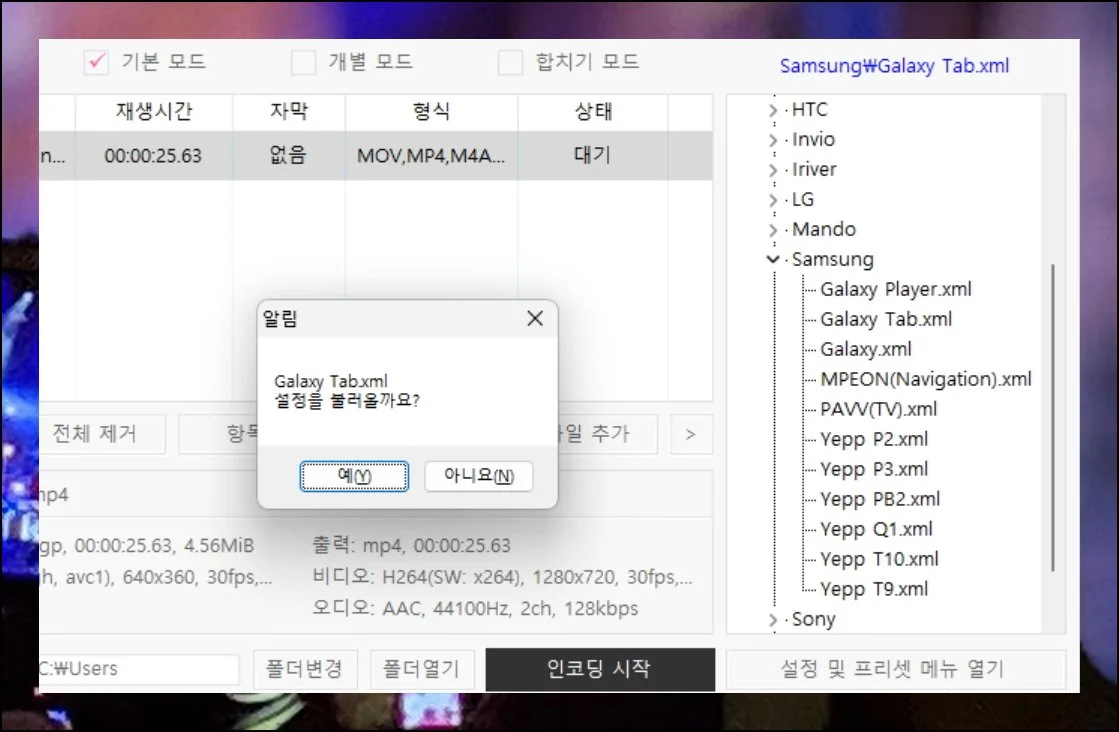Close the 알림 dialog with X

535,319
